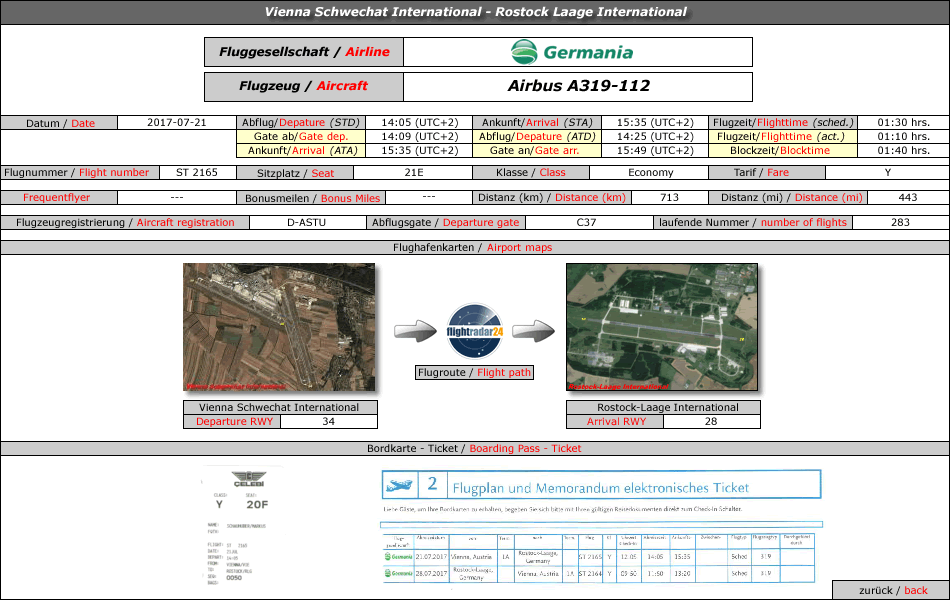
Task: Click distance in km value 713
Action: point(669,198)
